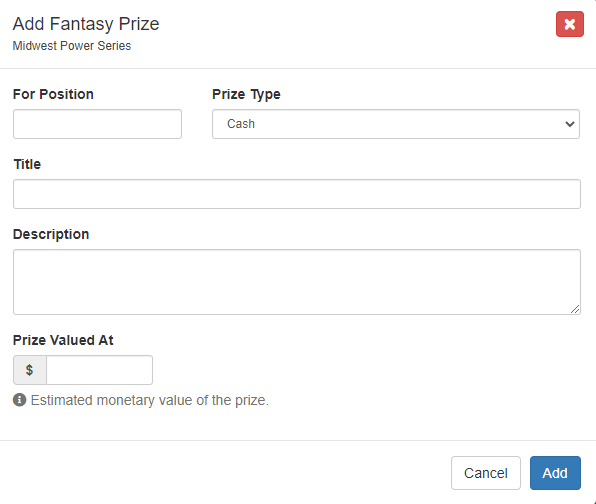Click the dollar sign addon of the prize value

point(30,370)
